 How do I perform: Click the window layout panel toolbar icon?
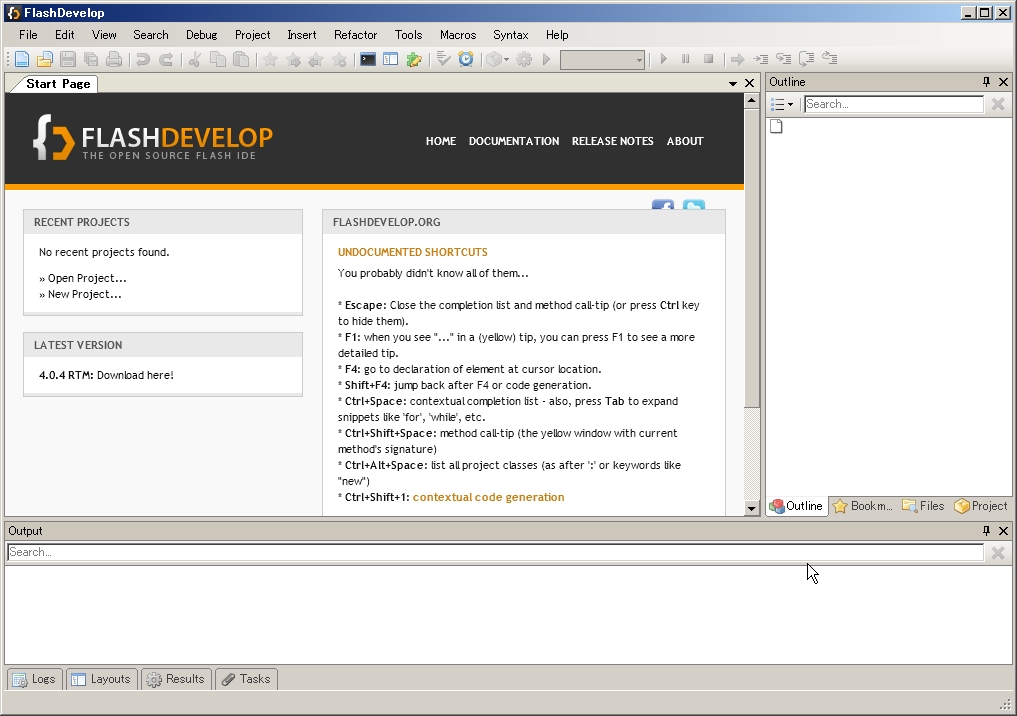[x=390, y=60]
